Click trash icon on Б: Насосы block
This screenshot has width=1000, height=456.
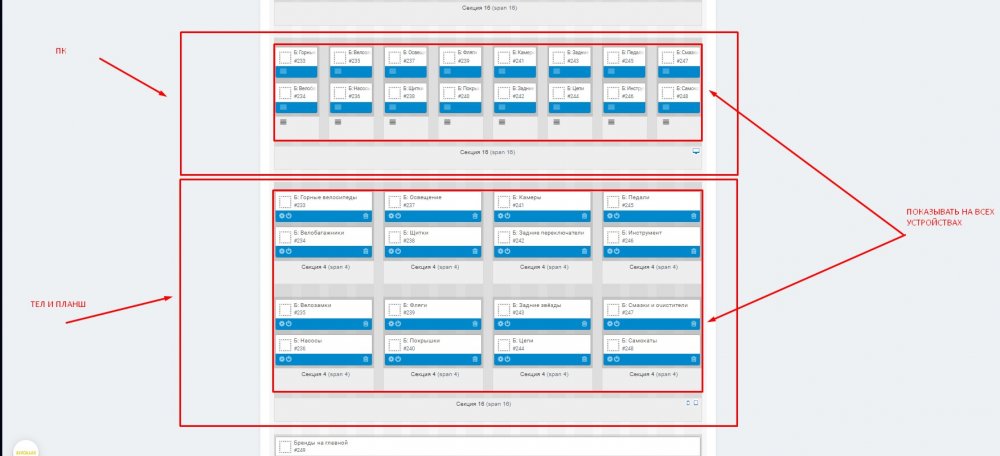(365, 360)
